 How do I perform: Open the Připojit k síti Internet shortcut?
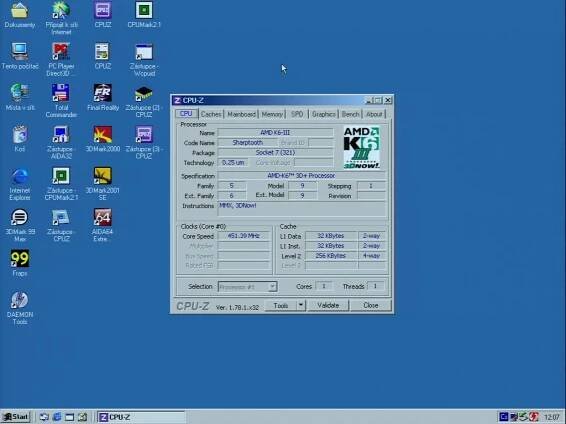[61, 11]
